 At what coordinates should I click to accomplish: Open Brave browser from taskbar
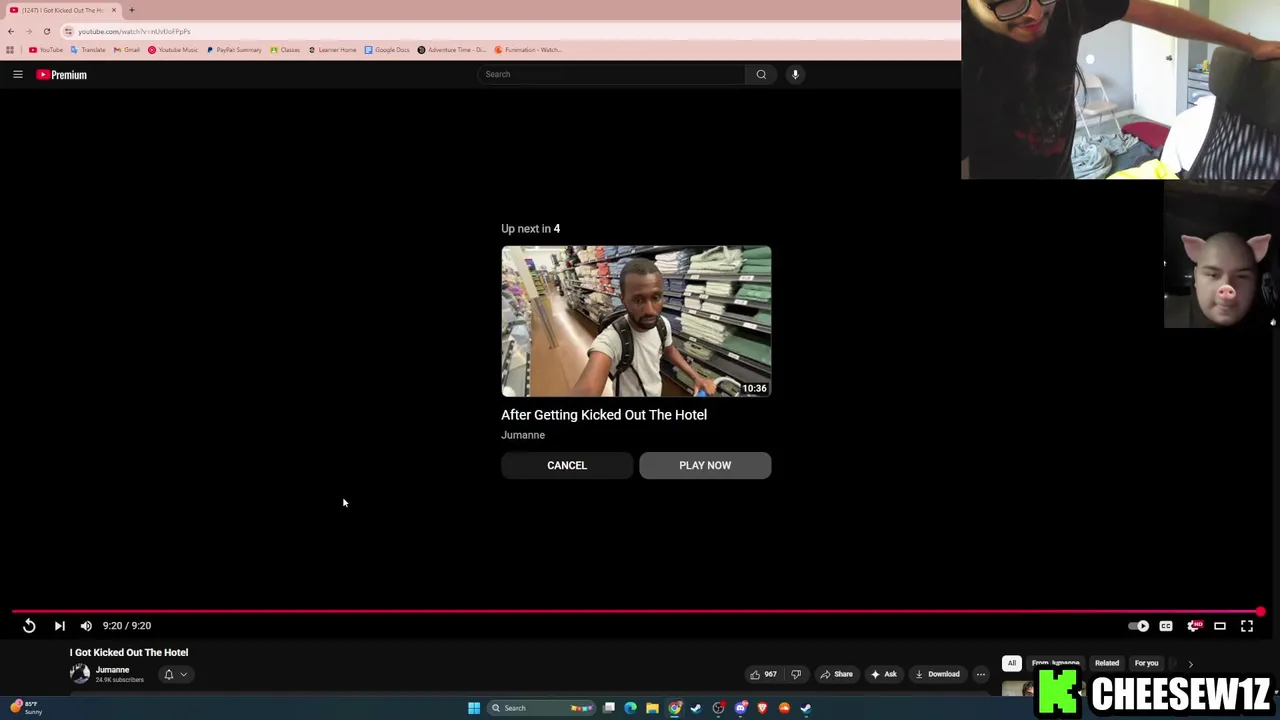pyautogui.click(x=762, y=708)
